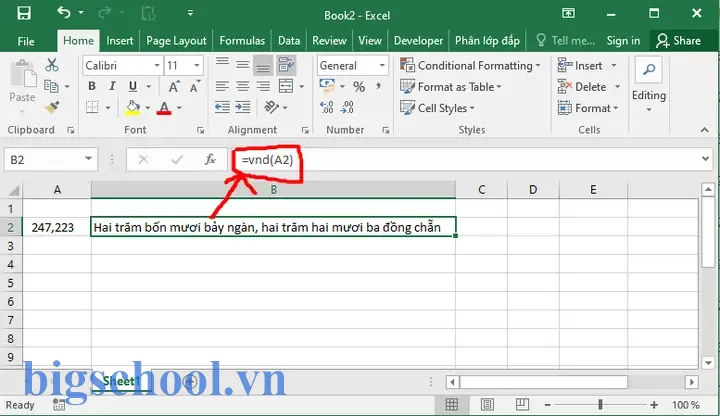Open the Editing group button
The width and height of the screenshot is (720, 416).
(x=648, y=85)
